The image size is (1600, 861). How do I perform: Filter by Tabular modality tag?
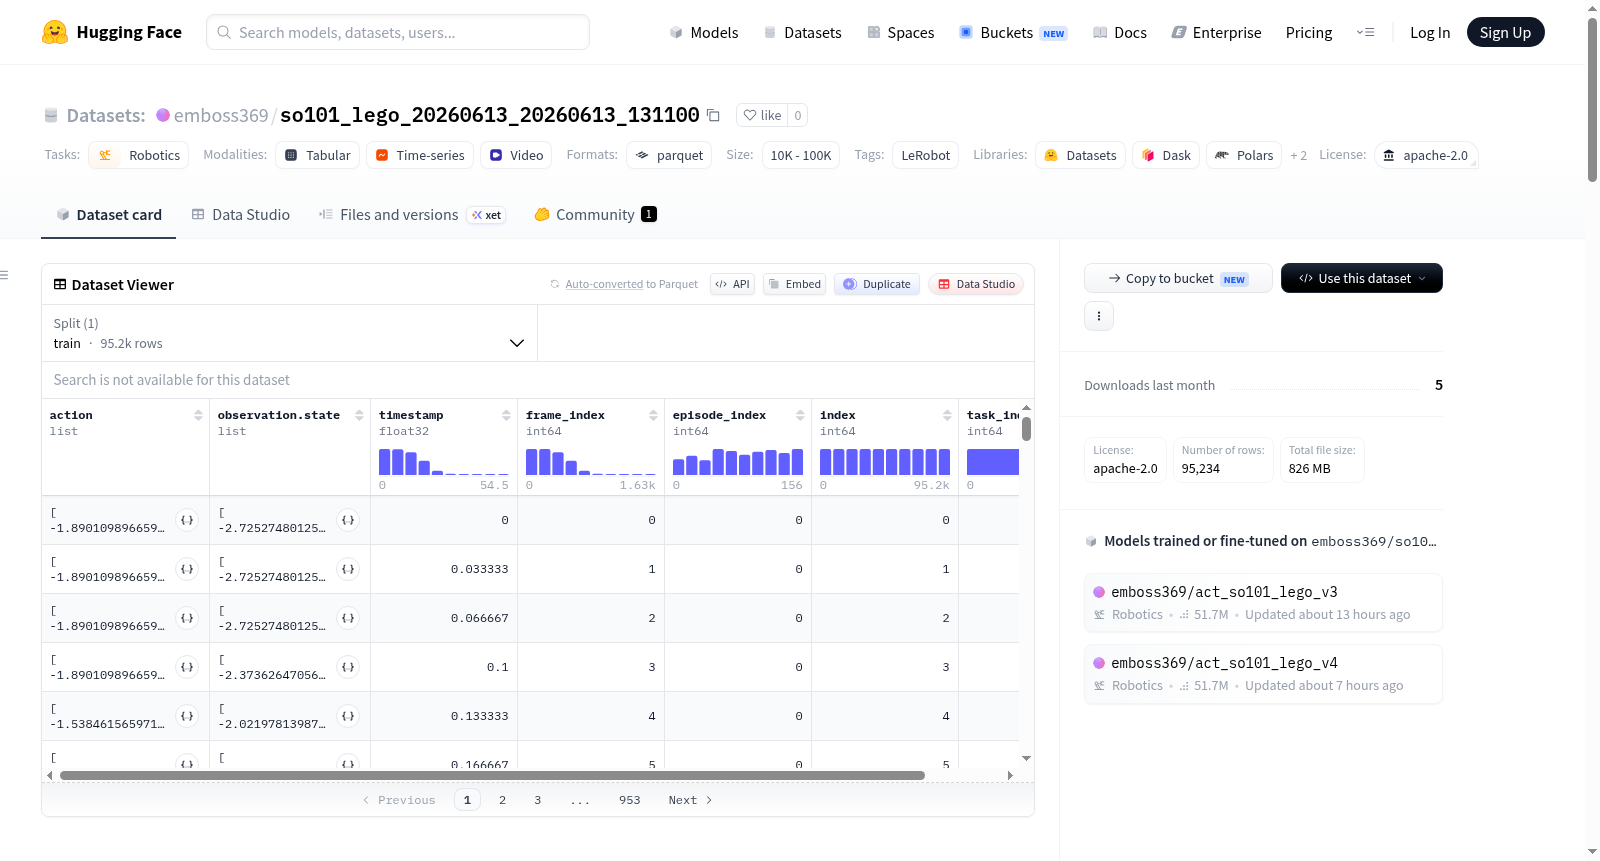click(x=318, y=155)
